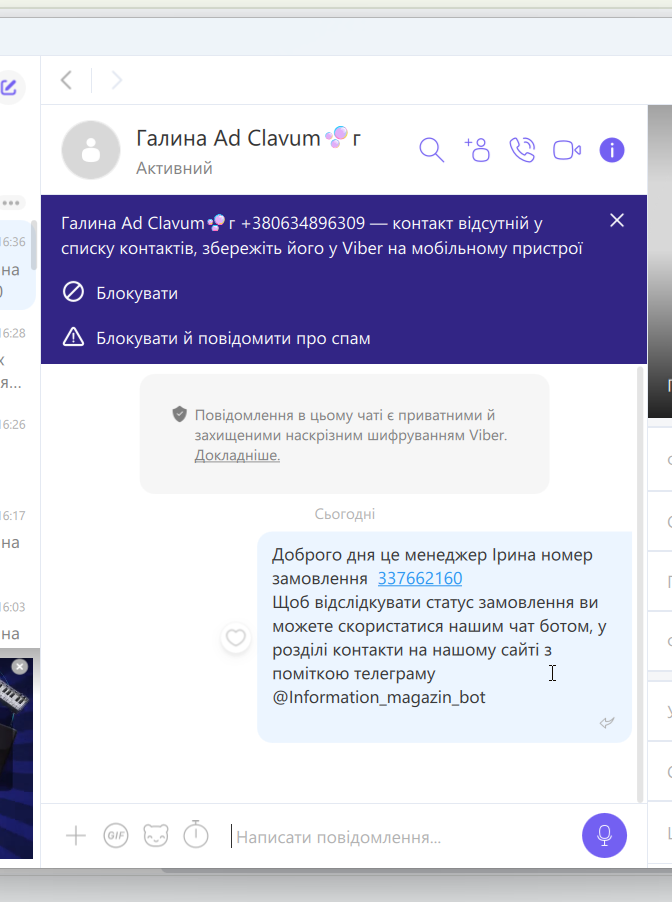672x902 pixels.
Task: Click the plus attachment icon
Action: coord(76,835)
